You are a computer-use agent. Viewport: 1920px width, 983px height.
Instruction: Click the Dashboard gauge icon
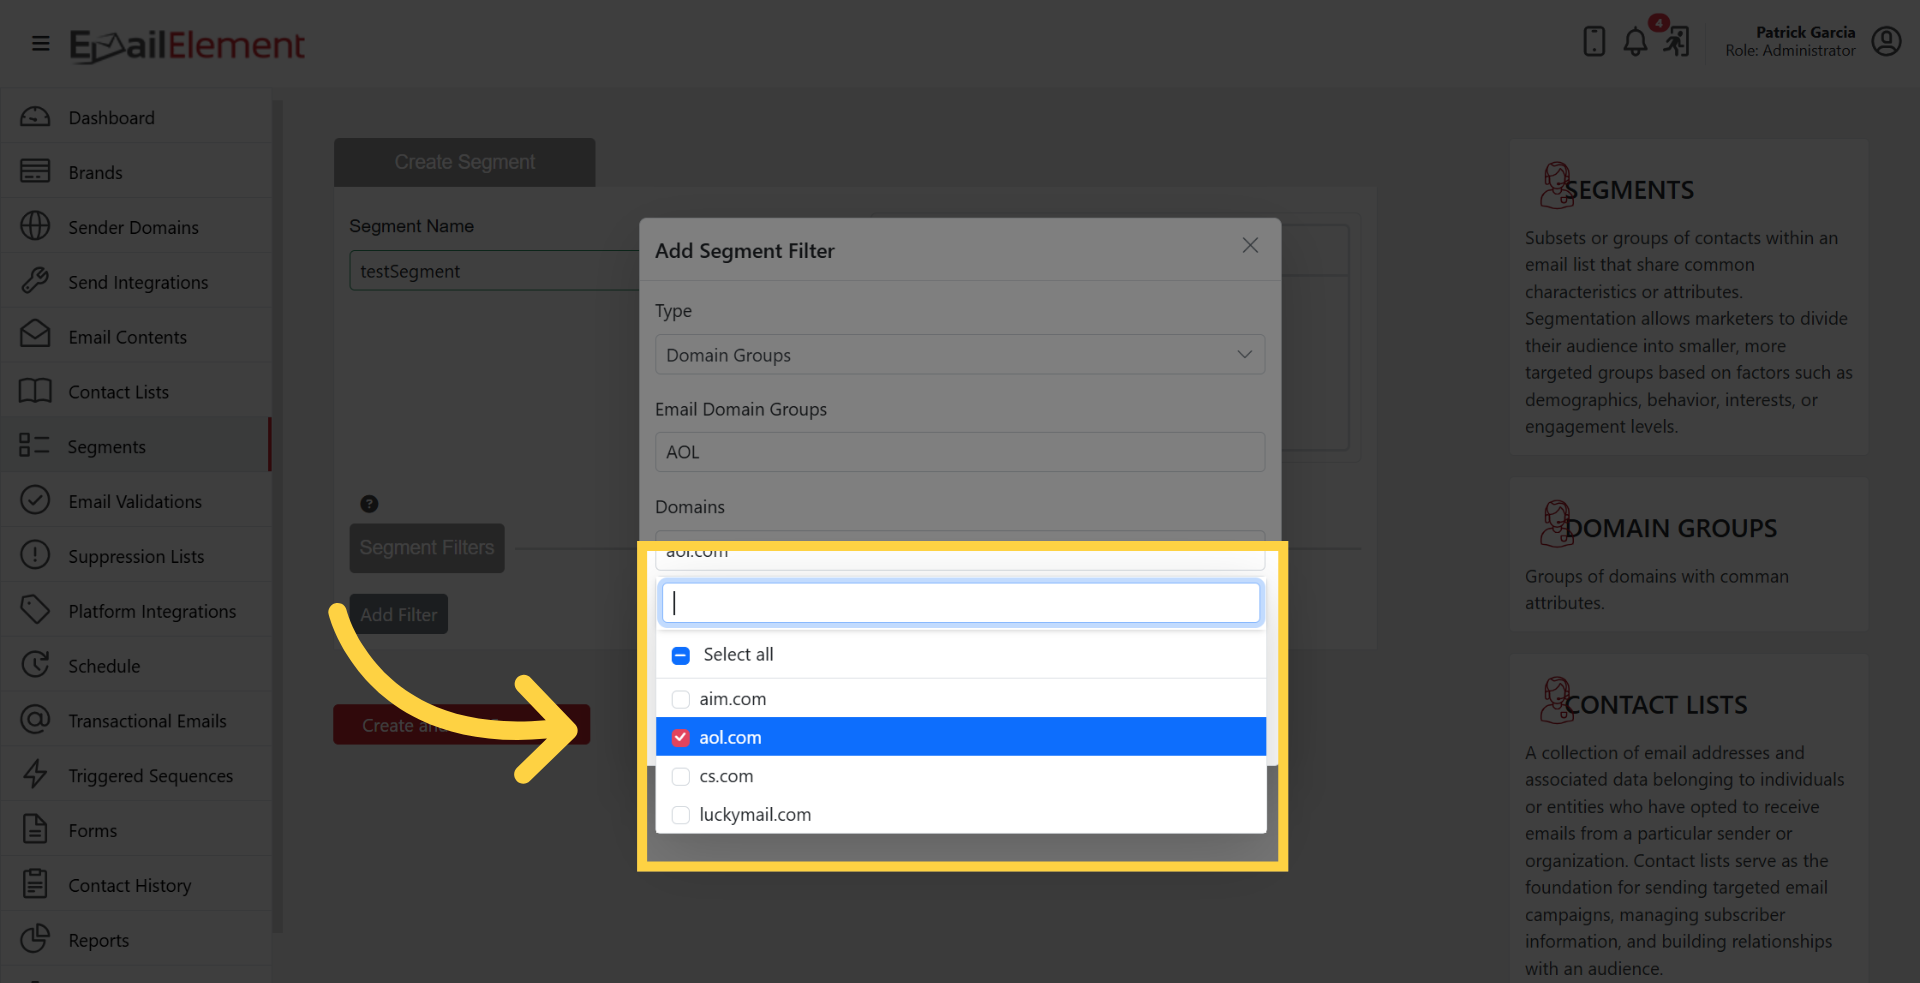pyautogui.click(x=35, y=117)
